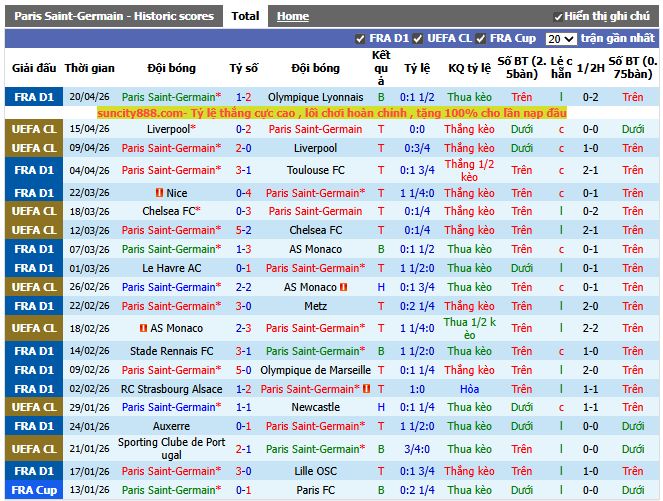Image resolution: width=663 pixels, height=501 pixels.
Task: Uncheck the FRA D1 league filter checkbox
Action: click(x=361, y=39)
